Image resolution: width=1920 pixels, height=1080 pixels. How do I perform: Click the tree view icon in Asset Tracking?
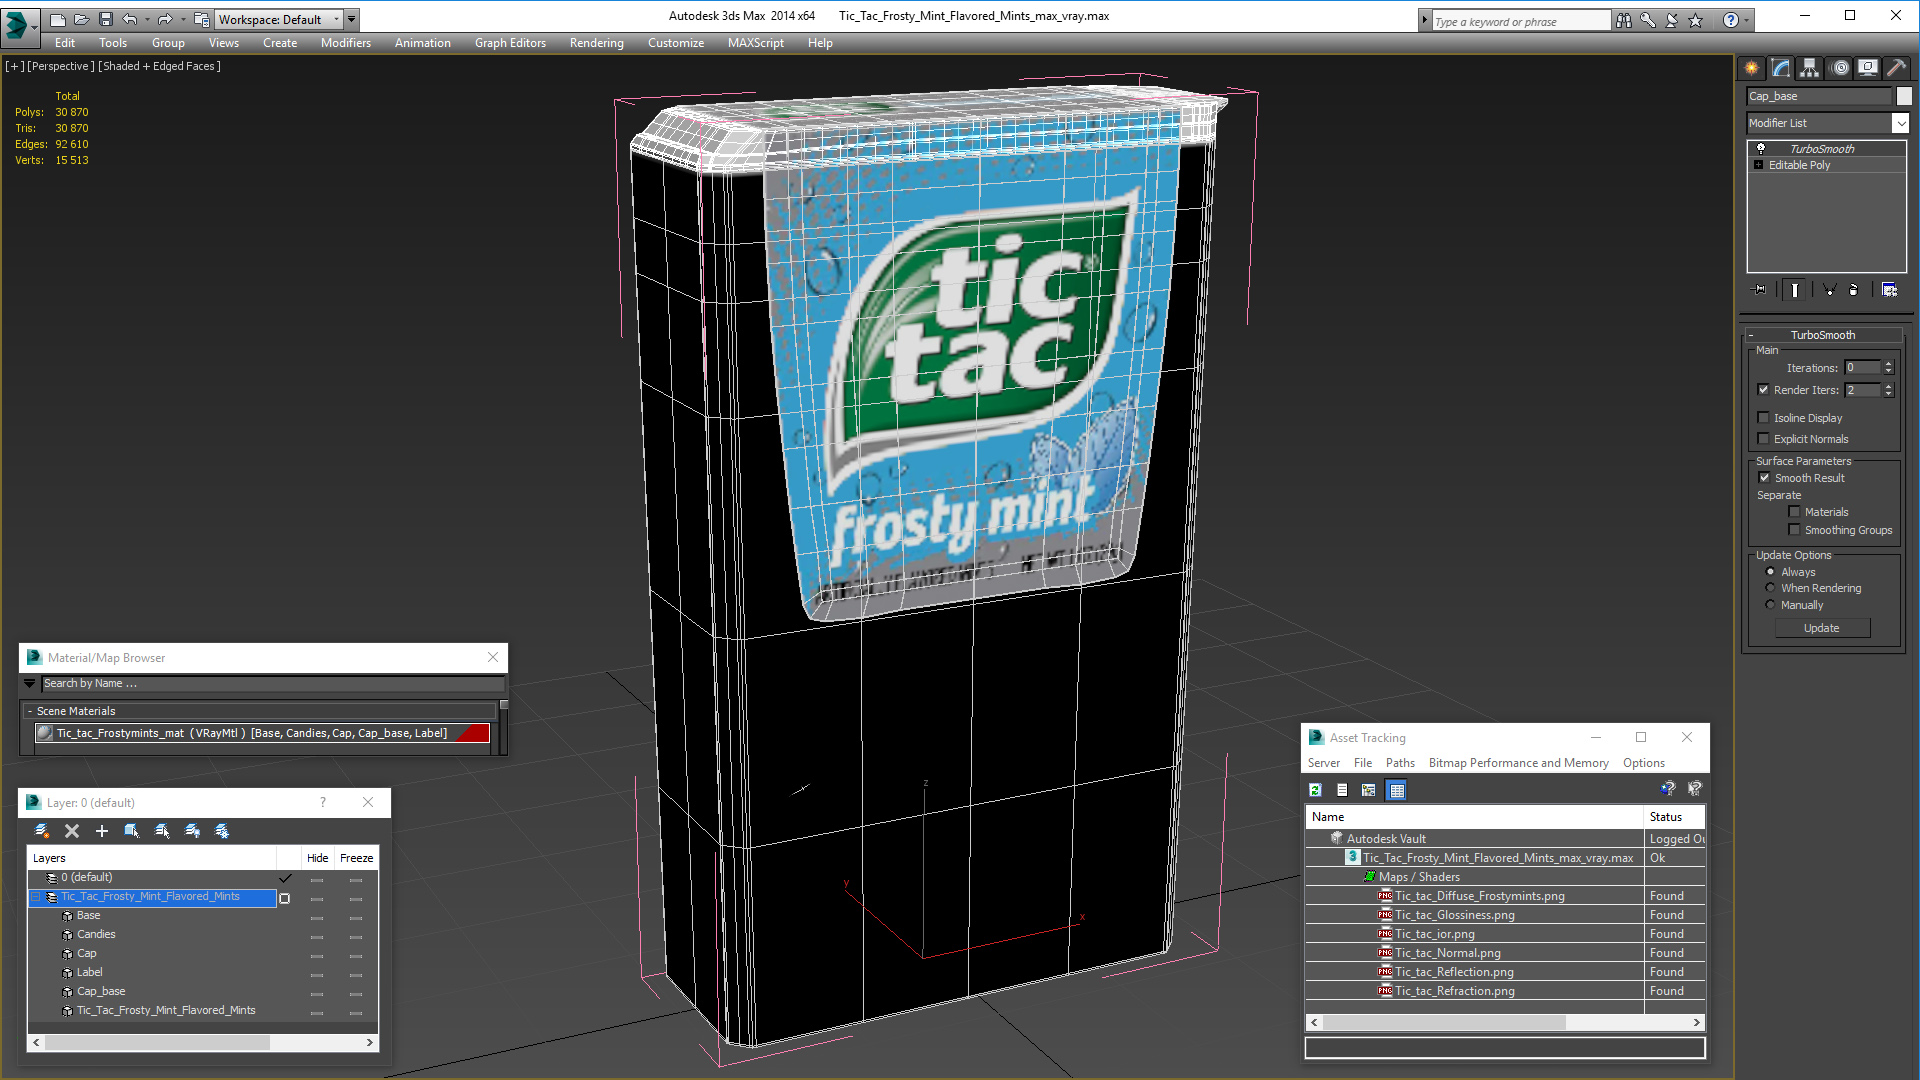1369,790
